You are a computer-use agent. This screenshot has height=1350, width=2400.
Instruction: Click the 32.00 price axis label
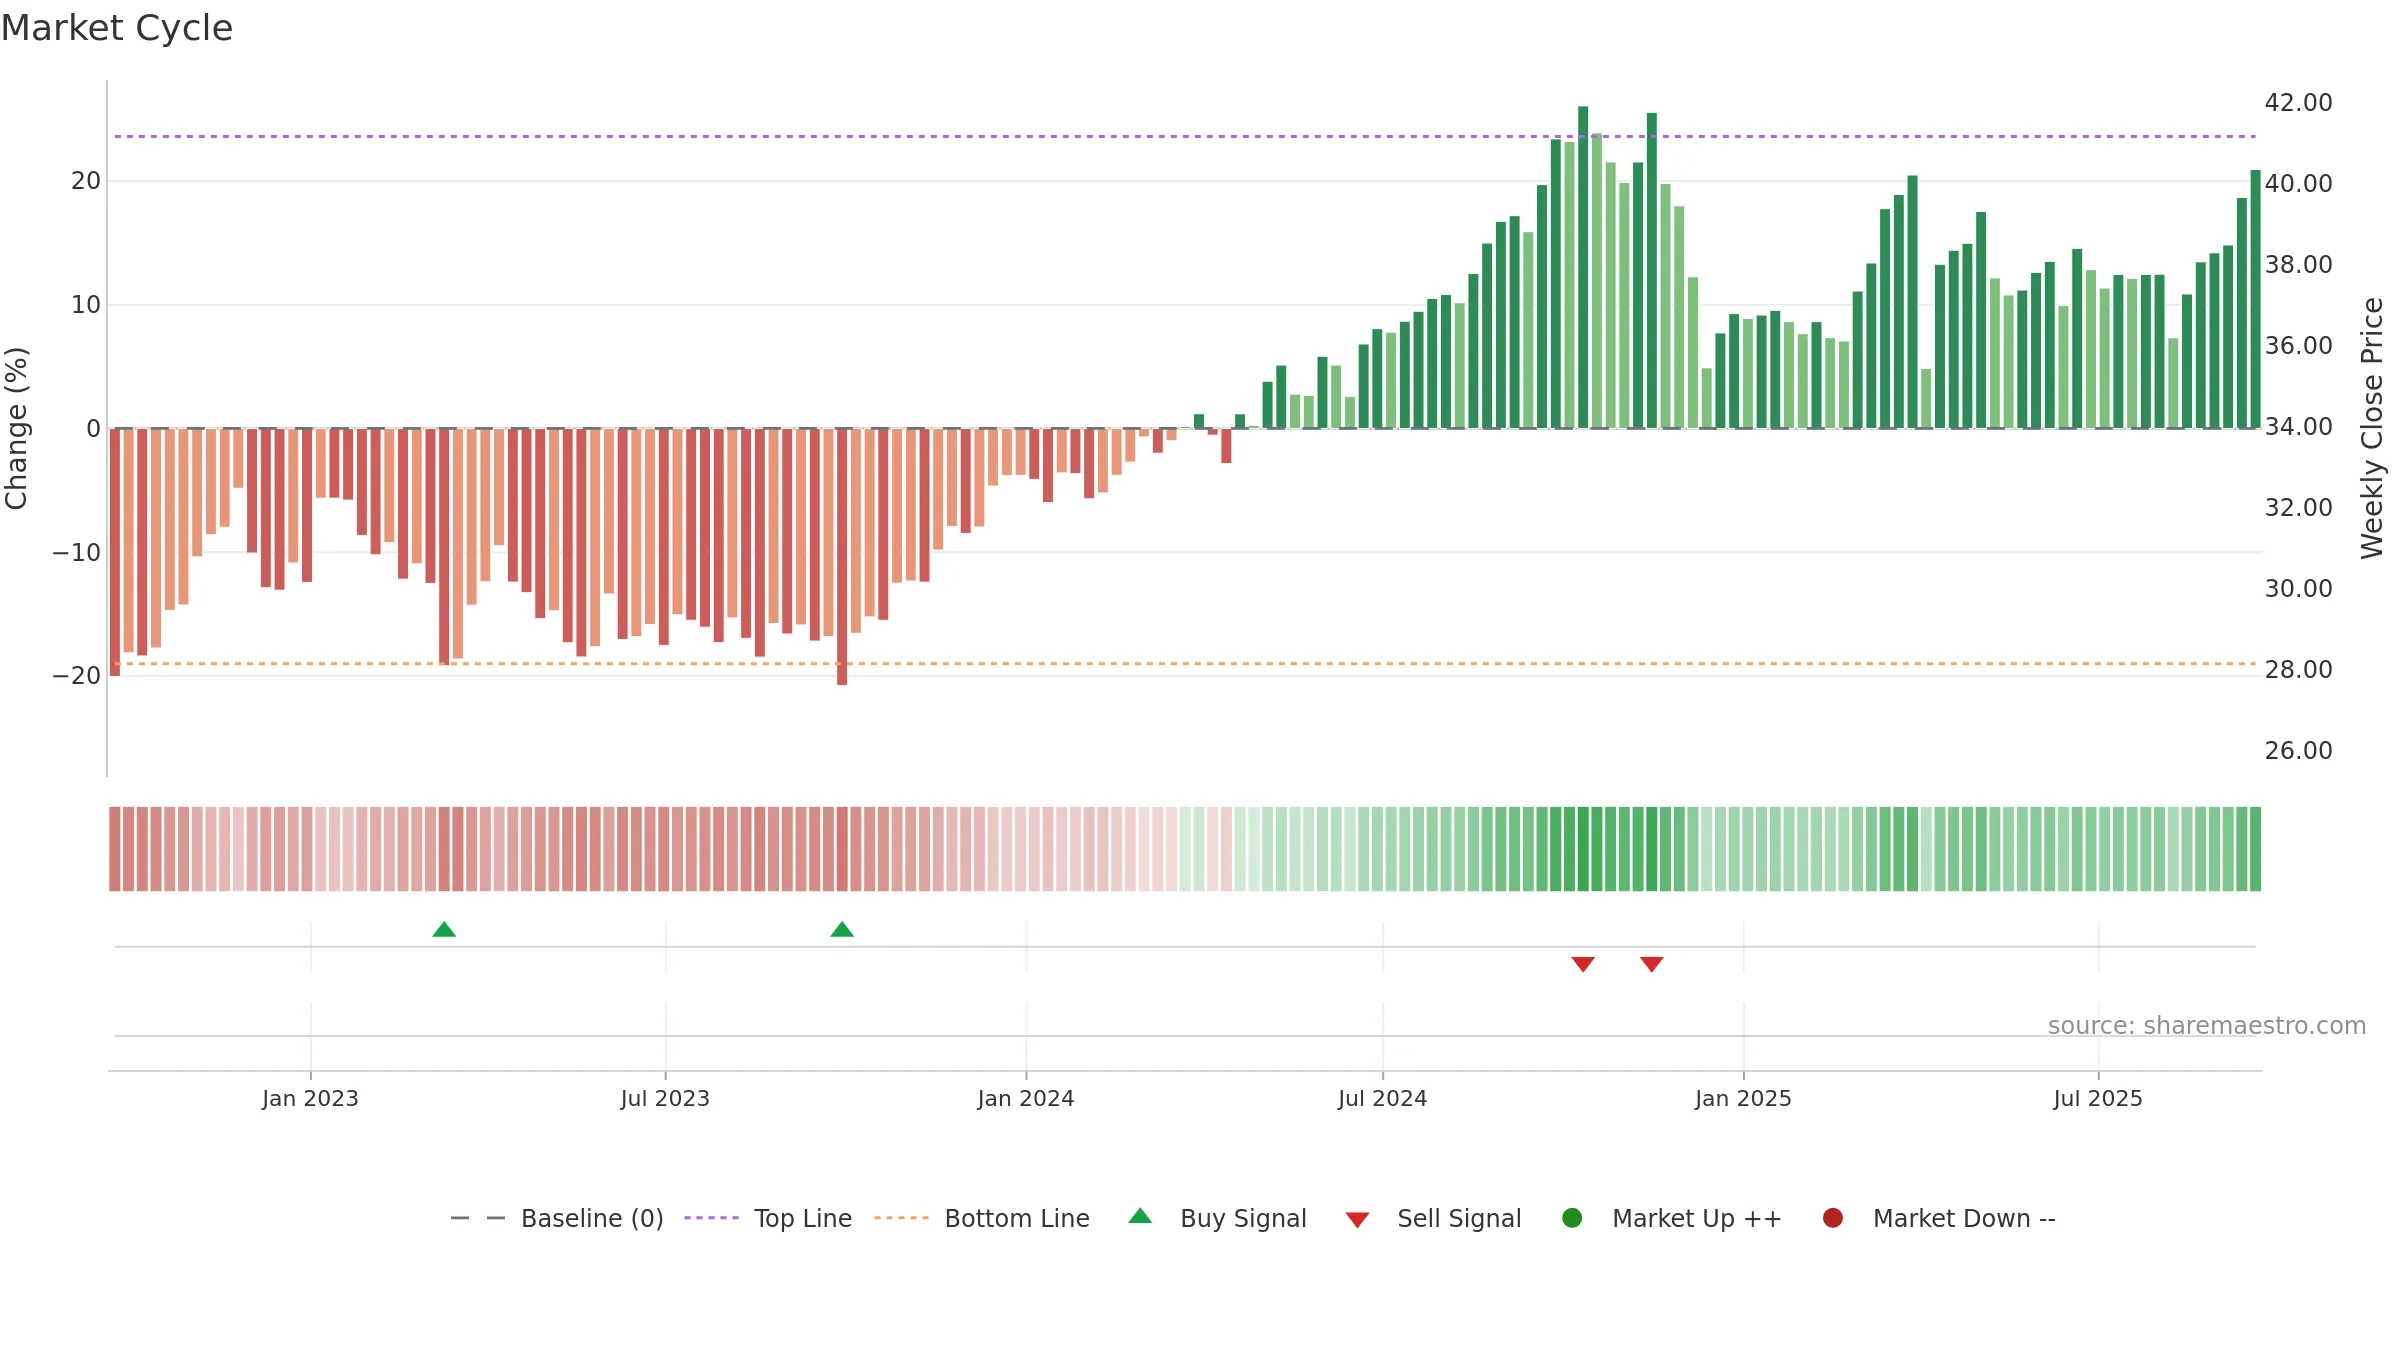(2298, 508)
